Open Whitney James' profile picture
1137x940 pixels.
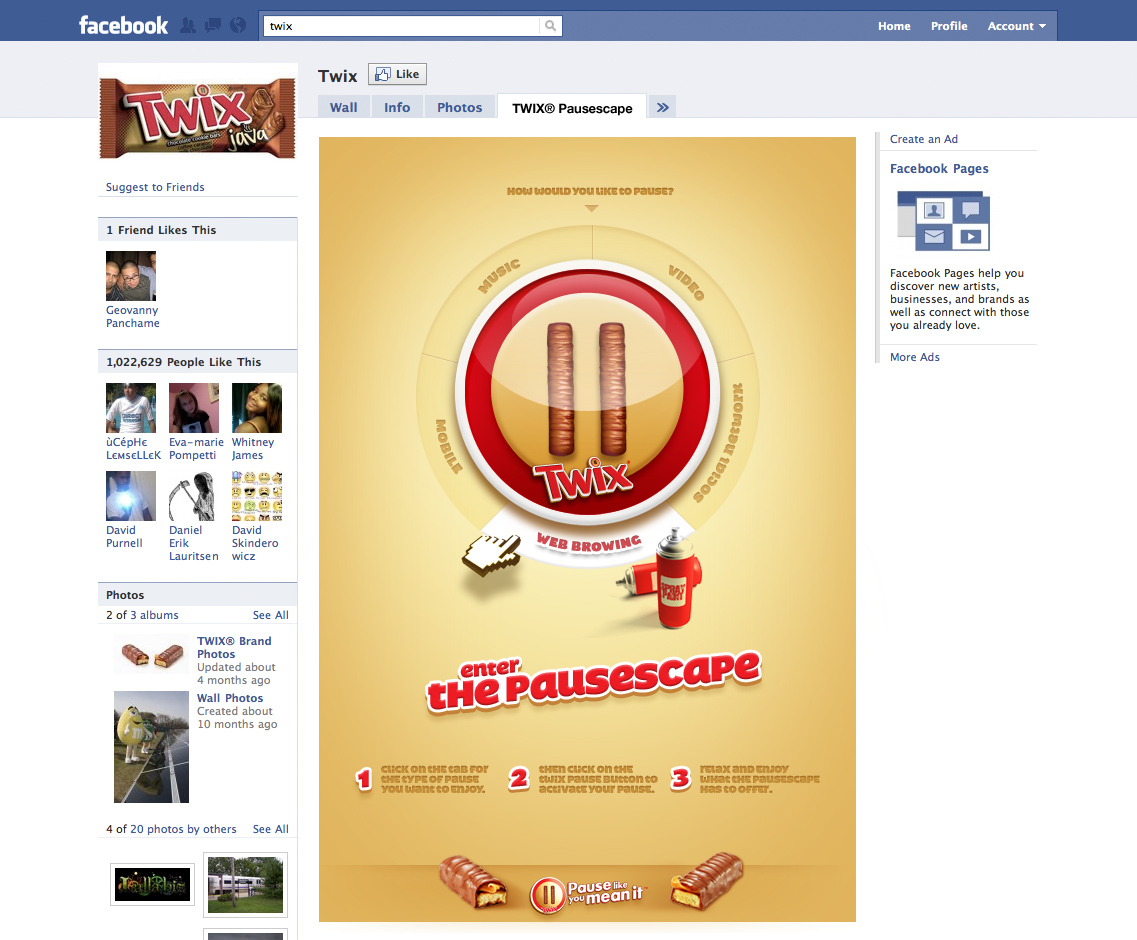pos(257,408)
